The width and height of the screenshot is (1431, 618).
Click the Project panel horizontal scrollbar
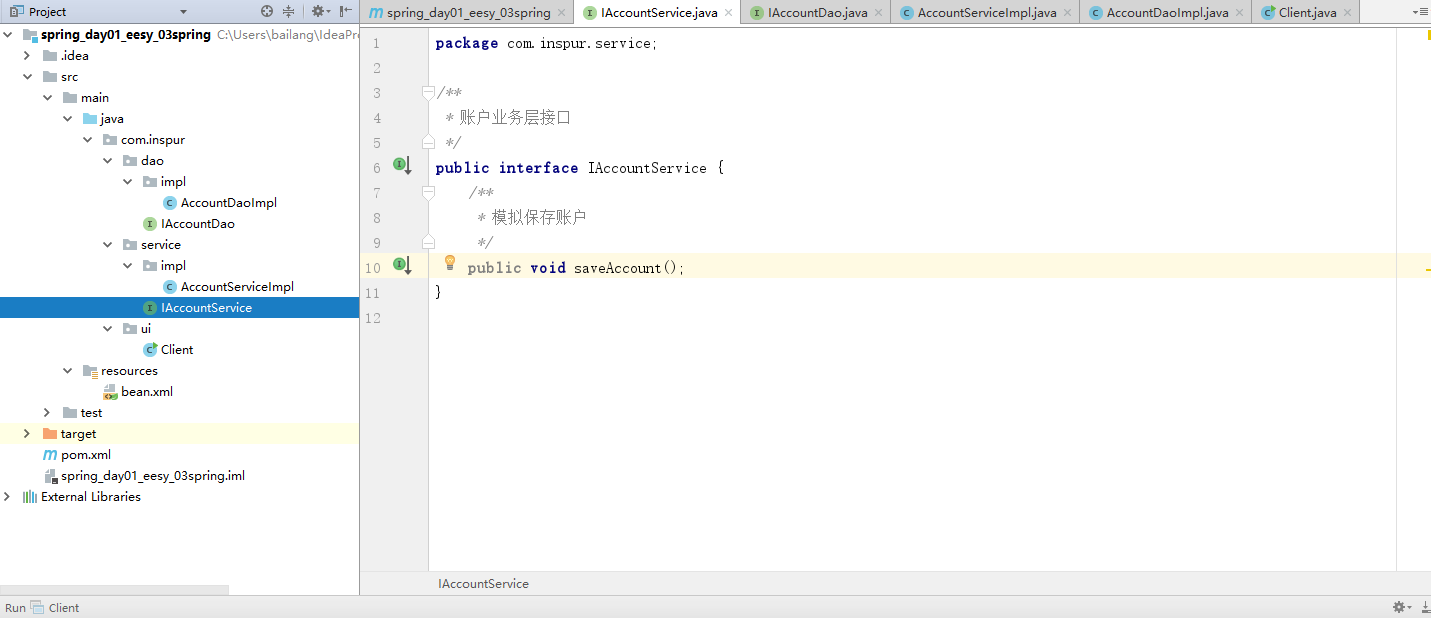115,591
